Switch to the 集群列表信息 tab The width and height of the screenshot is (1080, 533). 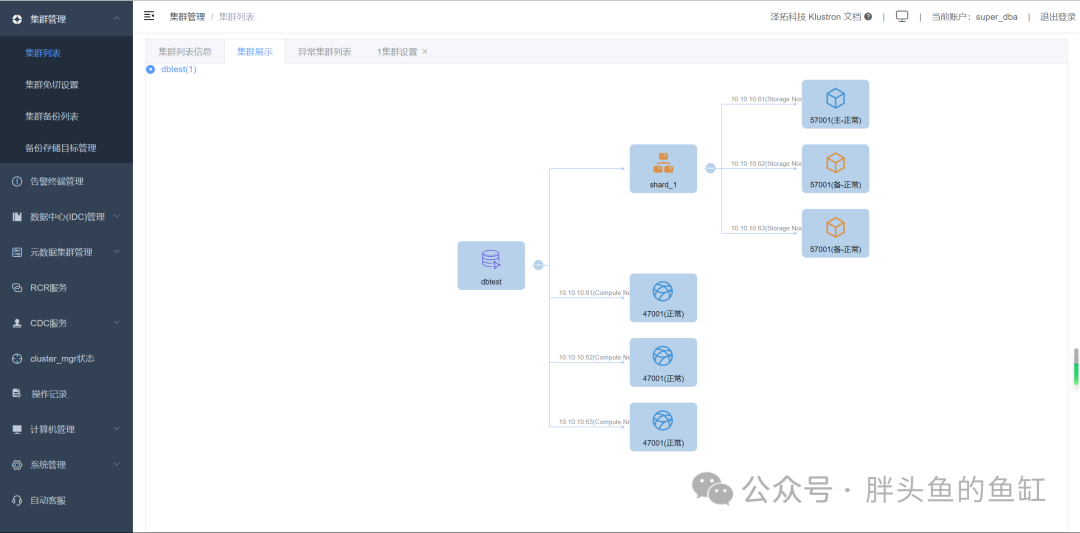[x=185, y=52]
